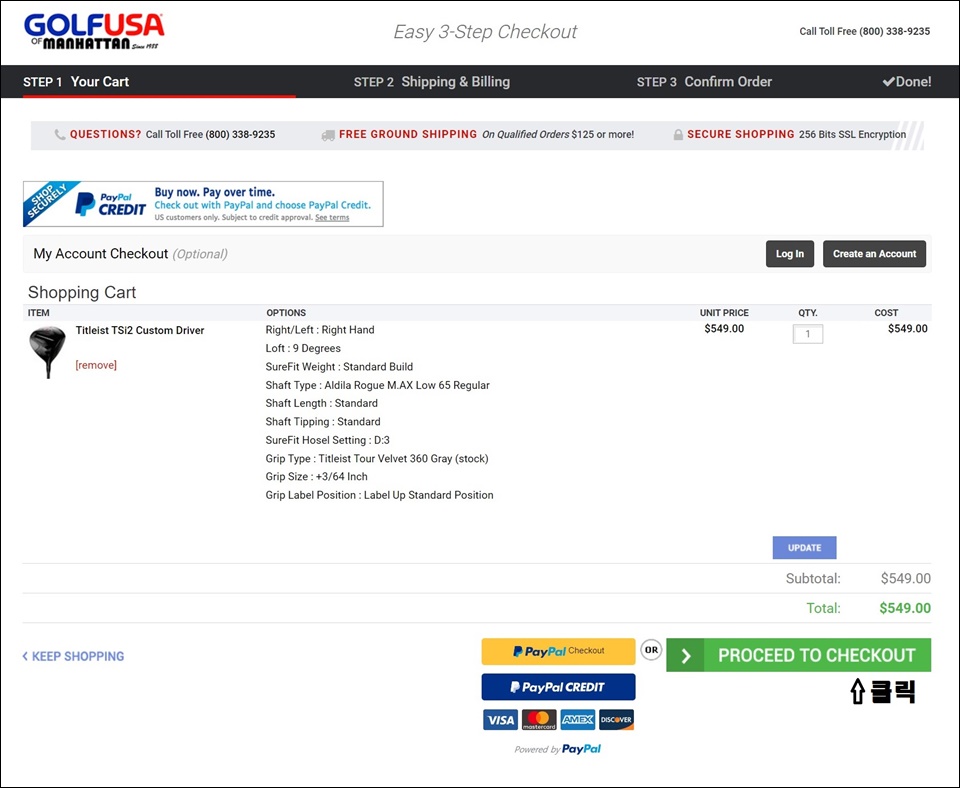Click the ITEM column header

(39, 313)
